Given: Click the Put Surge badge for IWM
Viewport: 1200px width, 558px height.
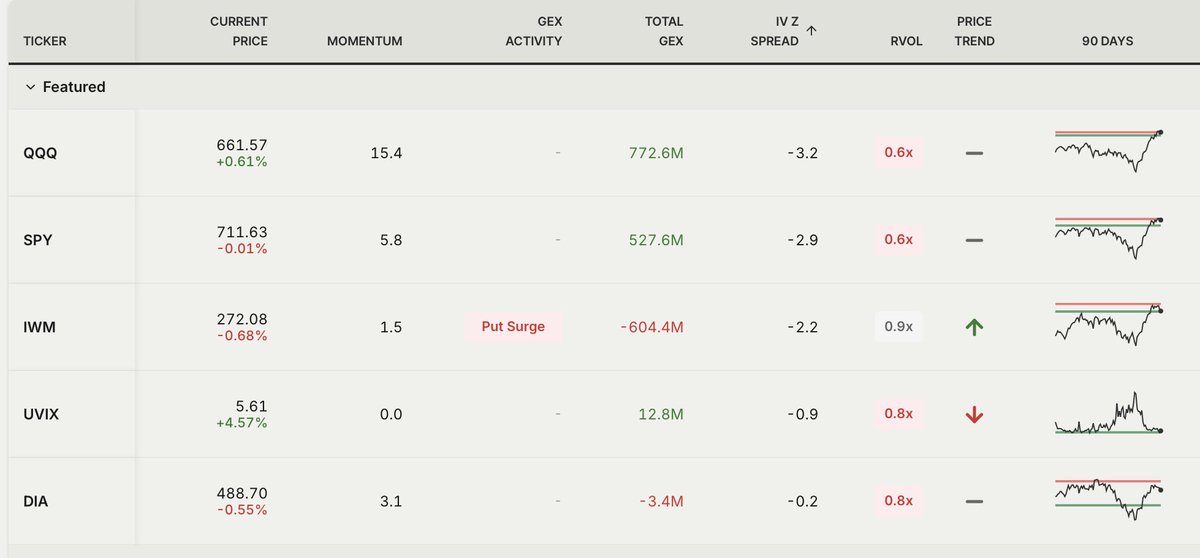Looking at the screenshot, I should pyautogui.click(x=513, y=327).
